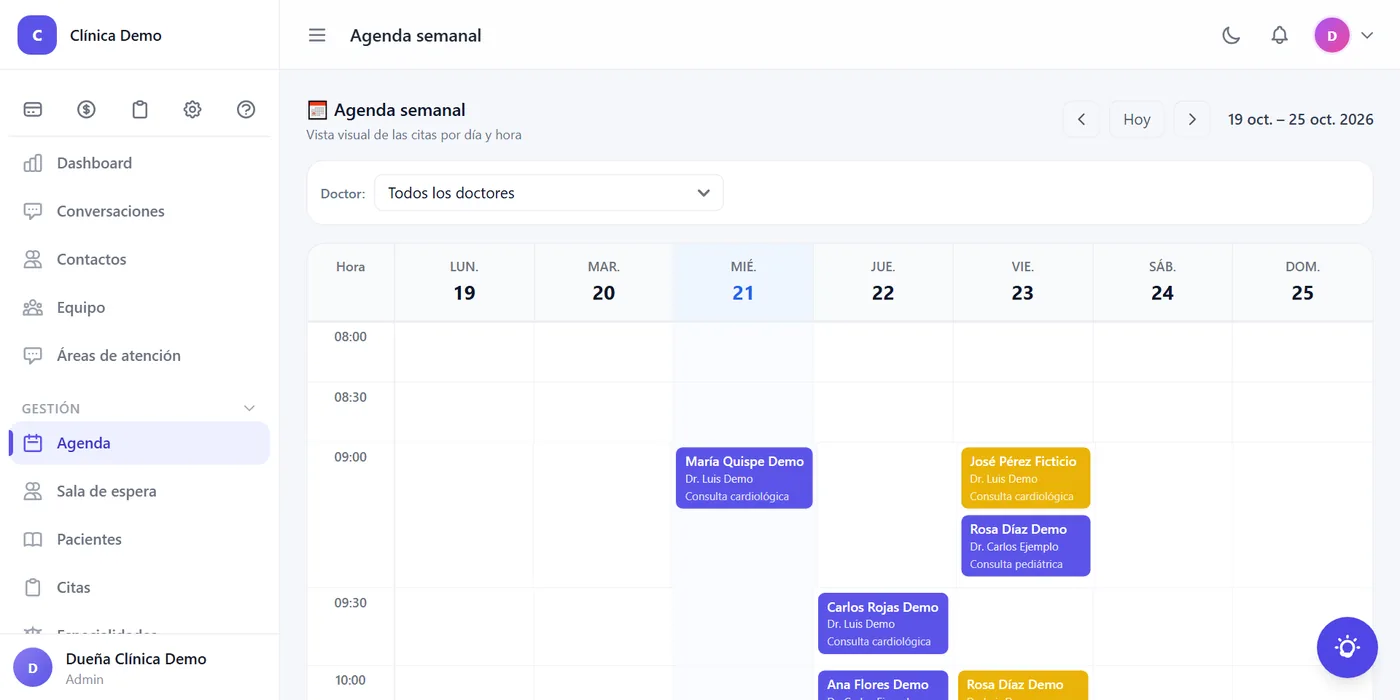The height and width of the screenshot is (700, 1400).
Task: Open the clipboard icon in sidebar toolbar
Action: pyautogui.click(x=140, y=110)
